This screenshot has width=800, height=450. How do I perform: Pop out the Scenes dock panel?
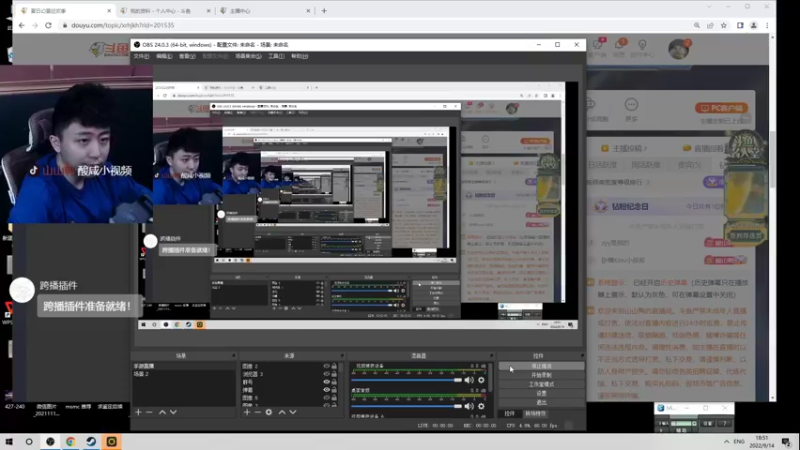[234, 356]
